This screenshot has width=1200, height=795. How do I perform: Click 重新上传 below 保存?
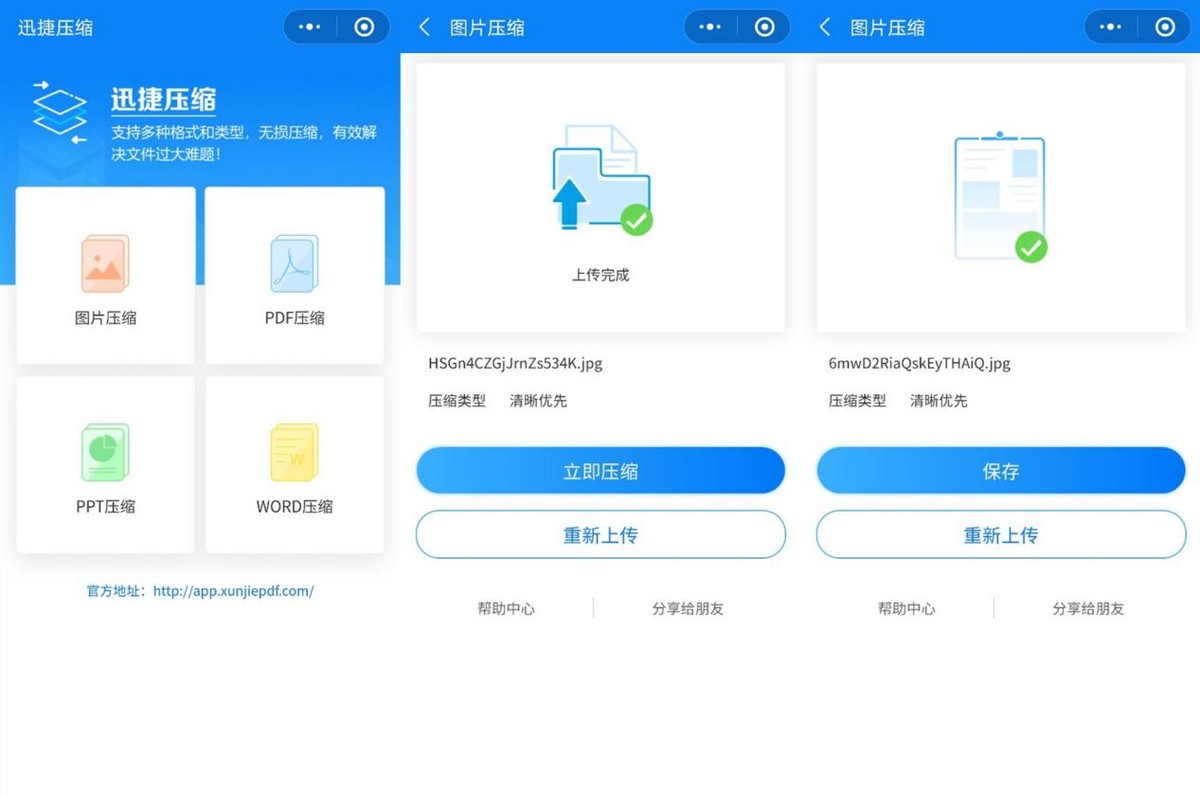point(1000,534)
